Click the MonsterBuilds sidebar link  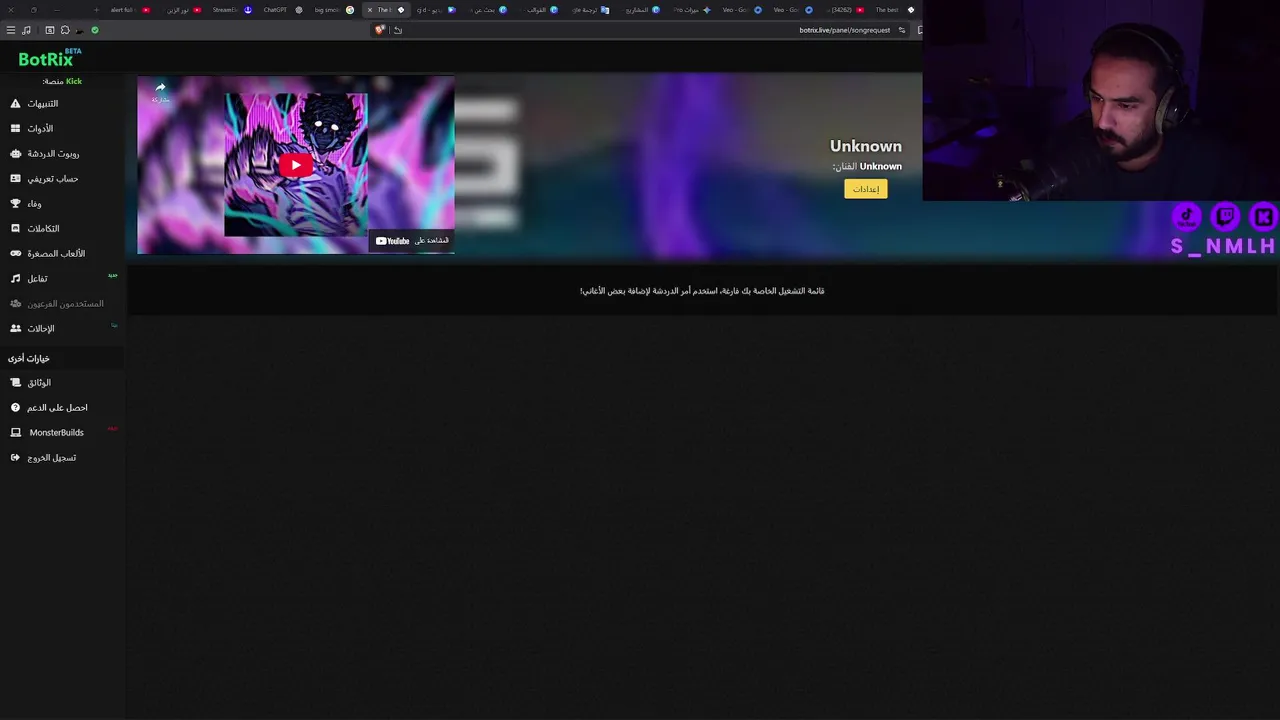[57, 433]
